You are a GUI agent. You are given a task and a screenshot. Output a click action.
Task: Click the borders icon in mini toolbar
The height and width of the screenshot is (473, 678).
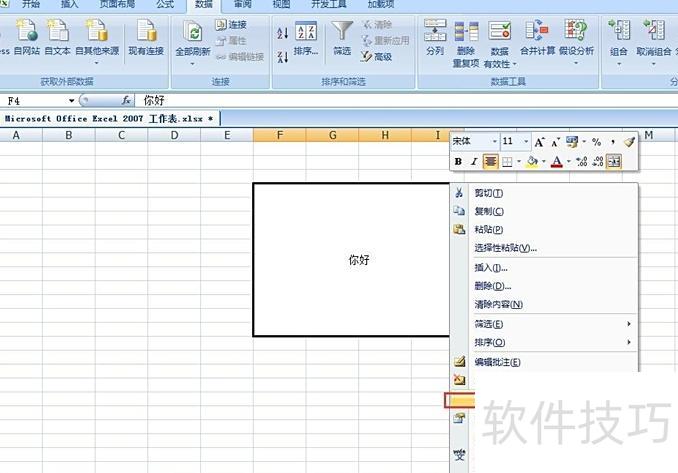point(507,162)
